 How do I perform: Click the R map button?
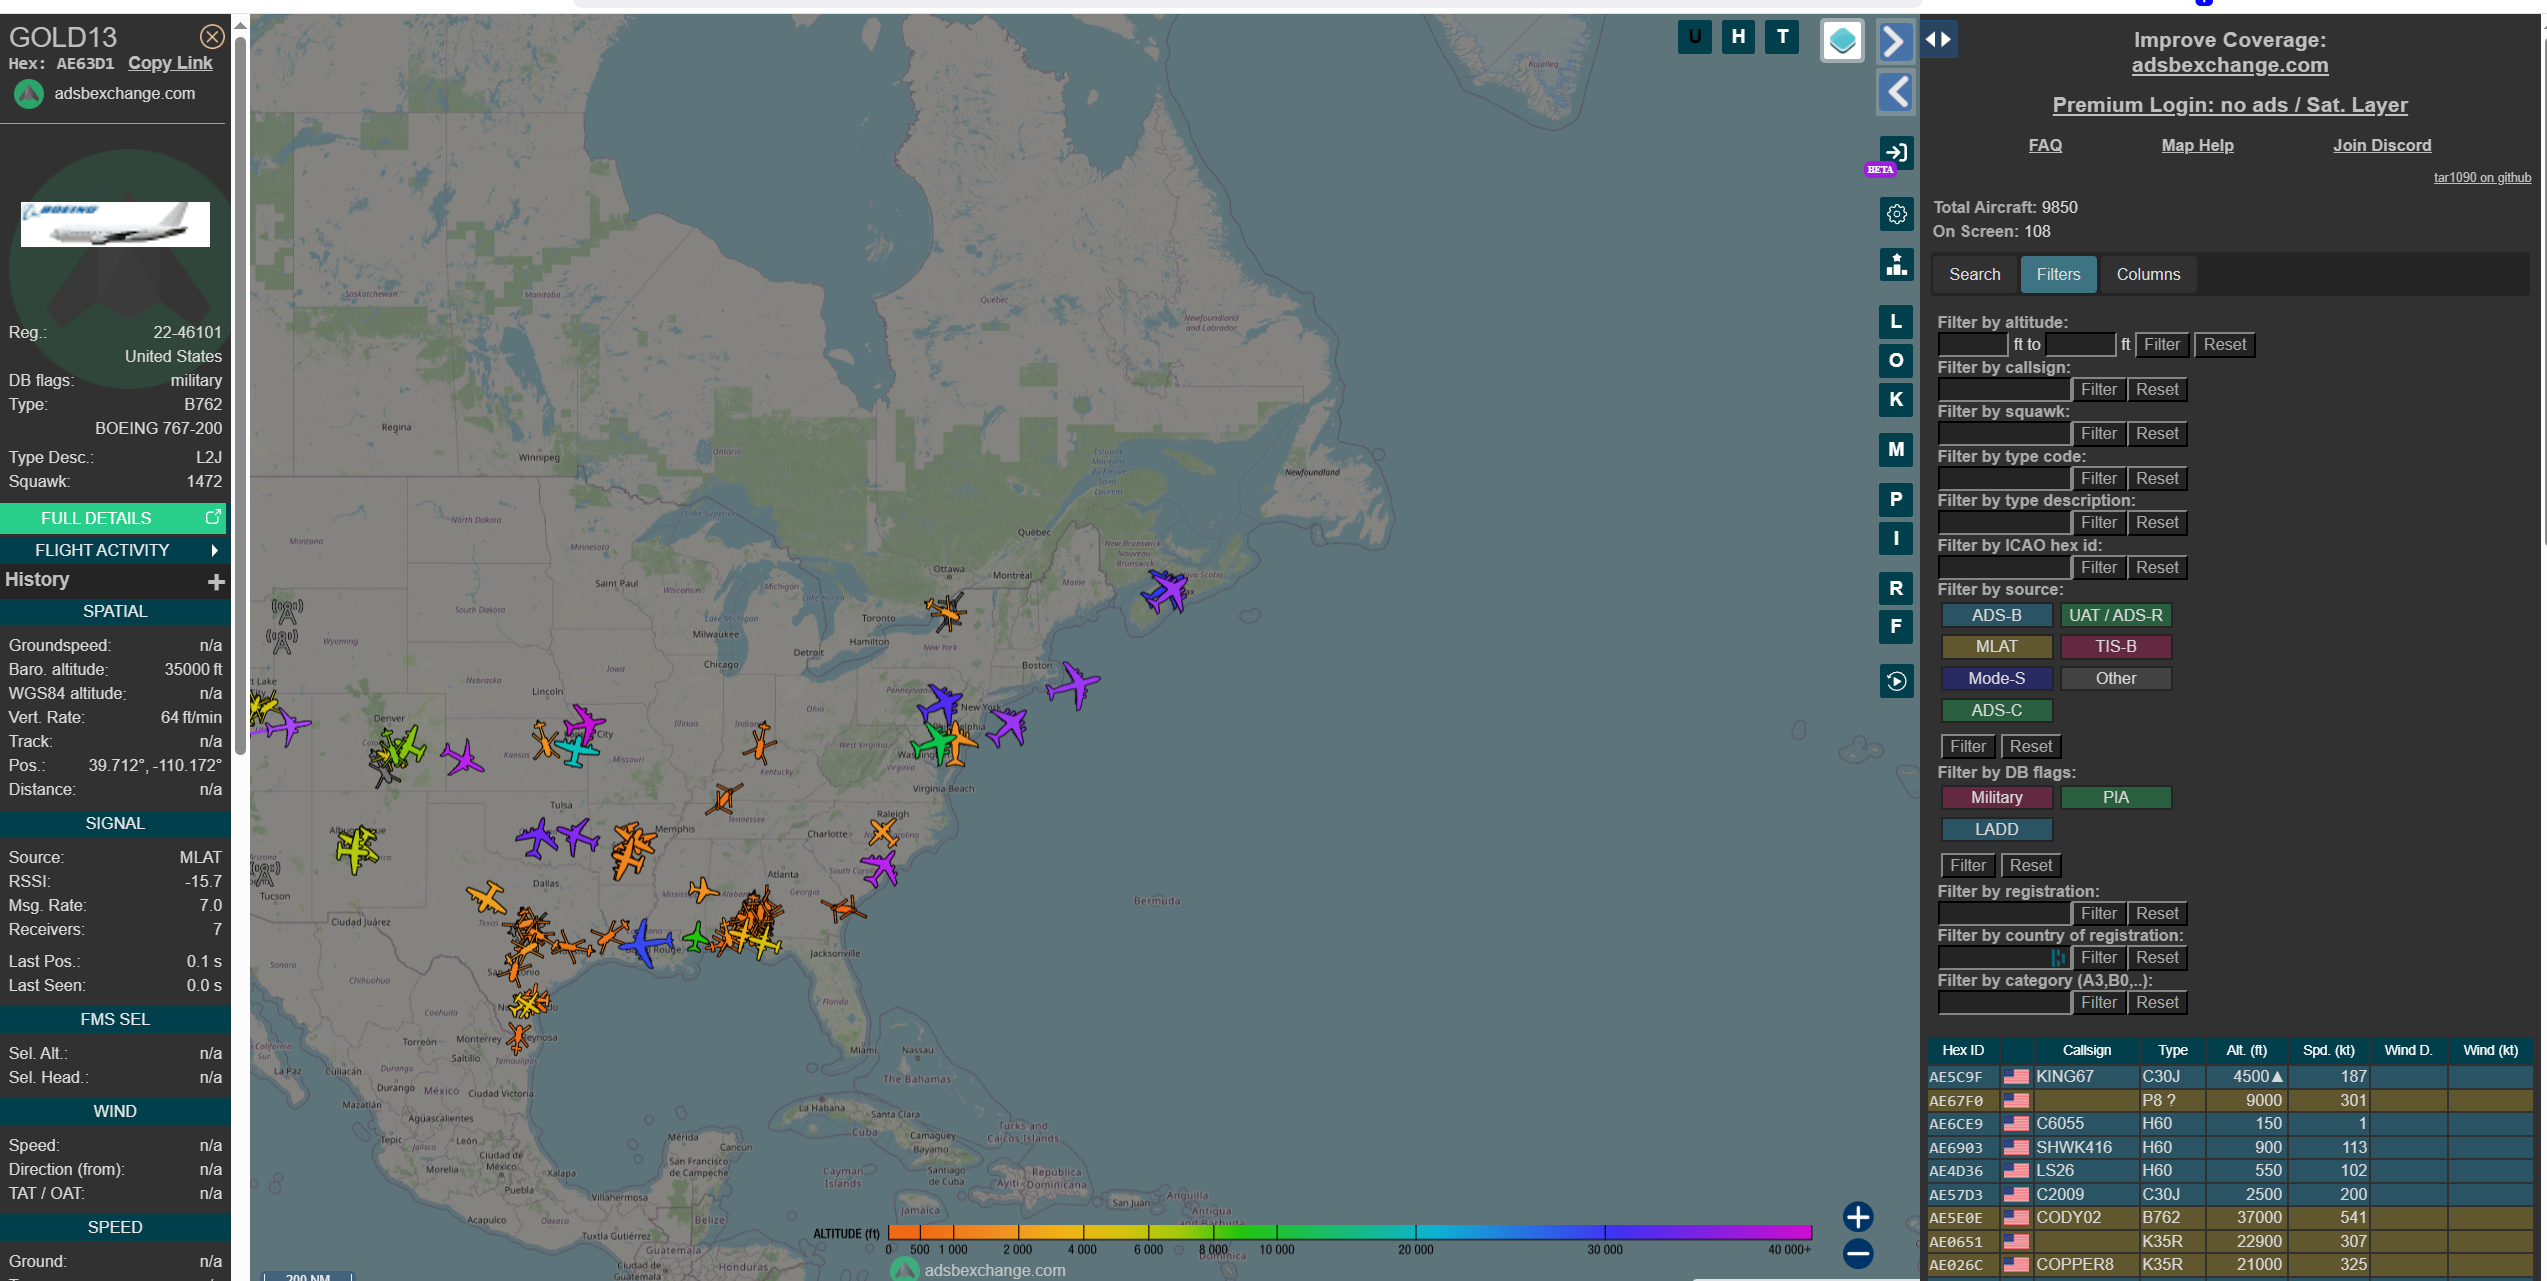coord(1896,589)
